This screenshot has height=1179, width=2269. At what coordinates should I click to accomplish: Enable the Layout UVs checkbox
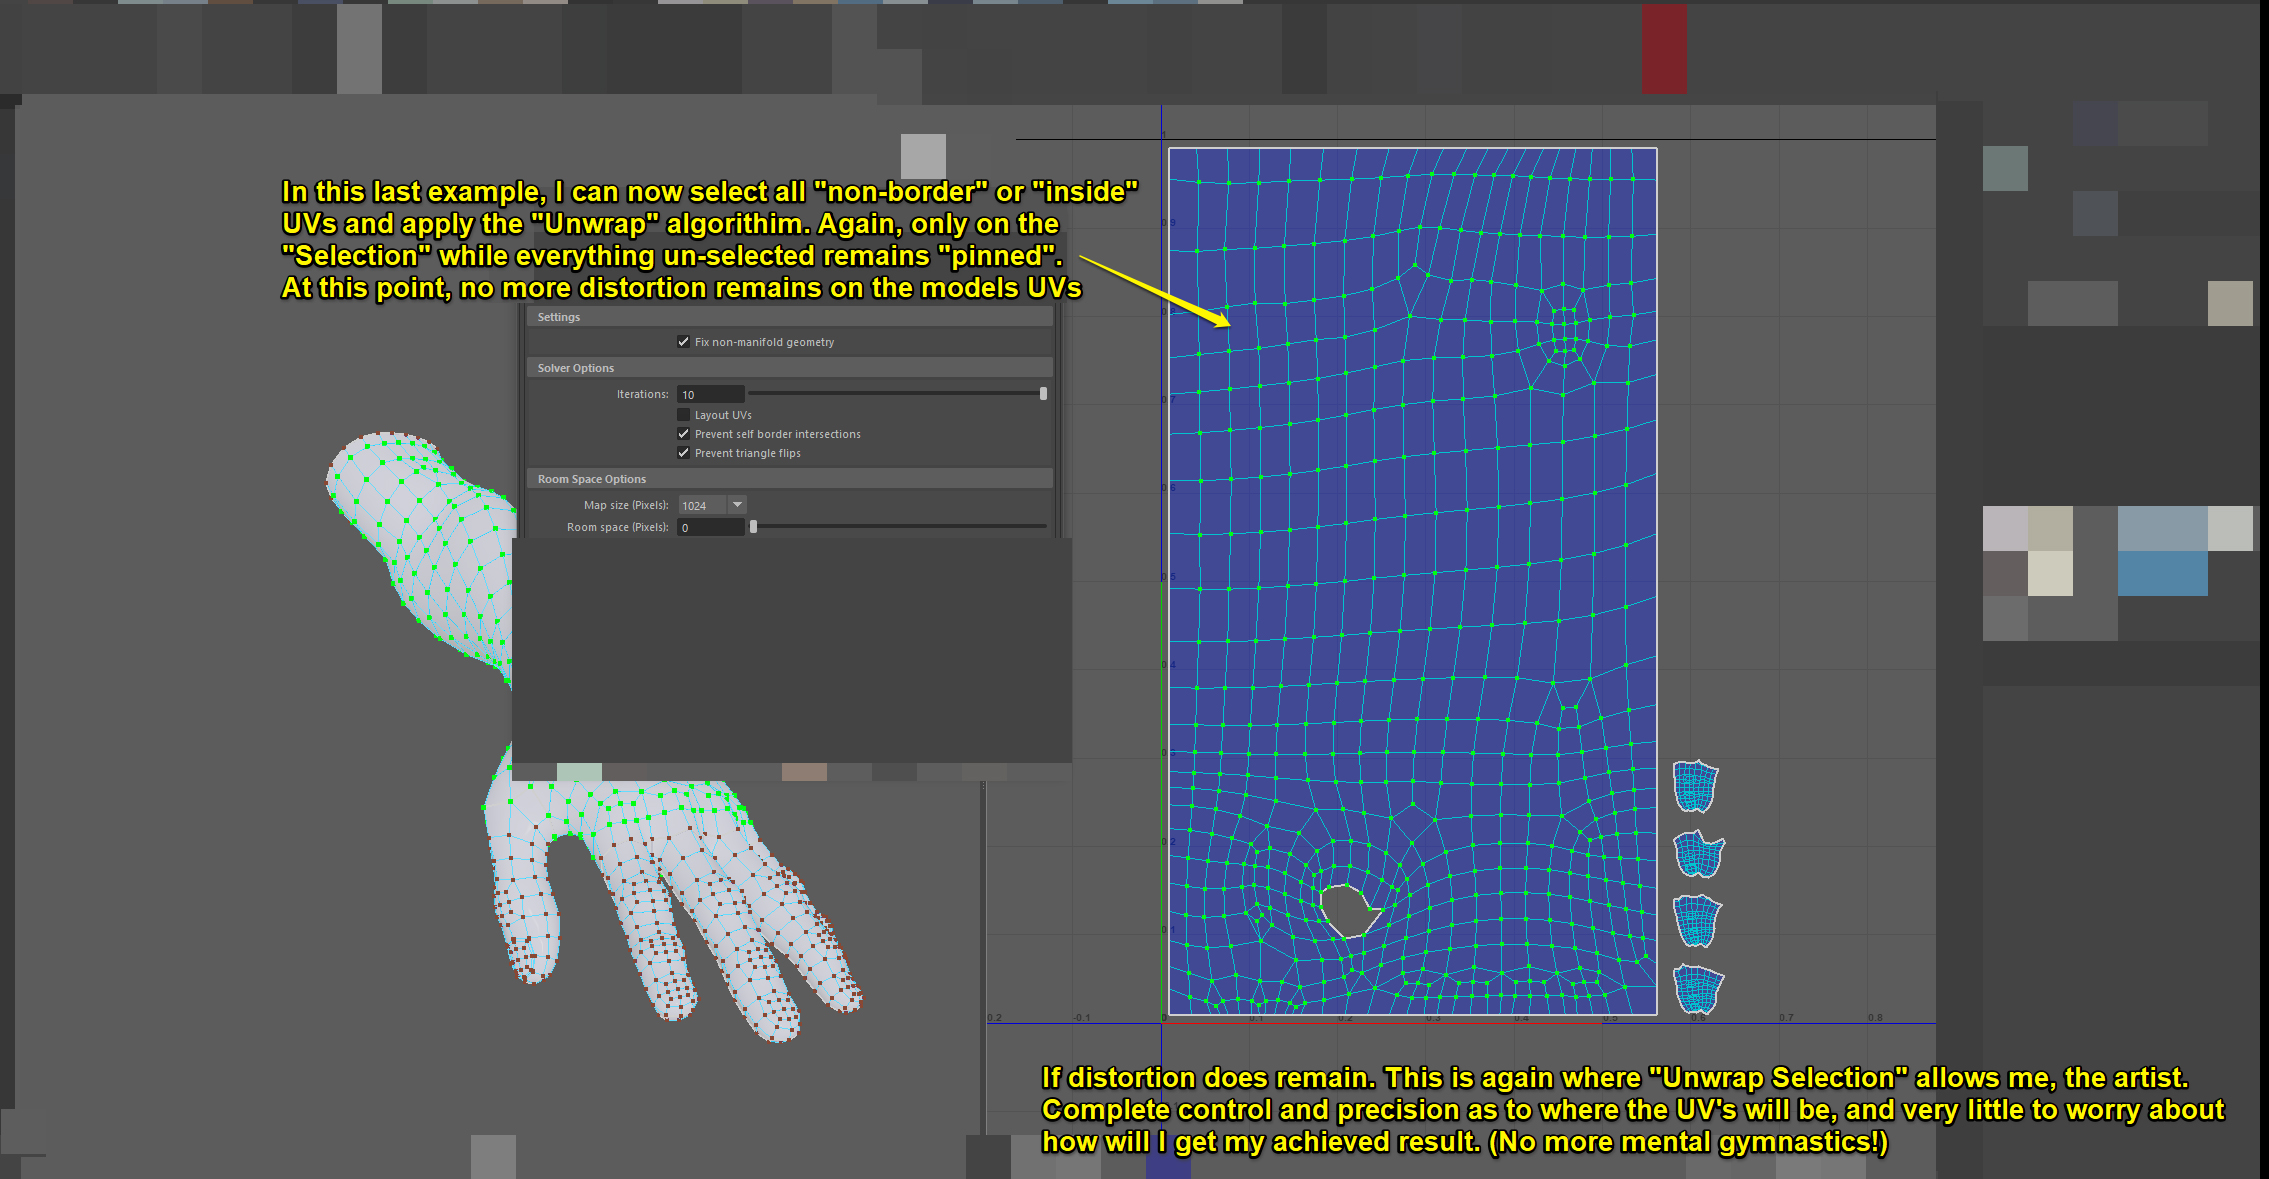pyautogui.click(x=684, y=415)
